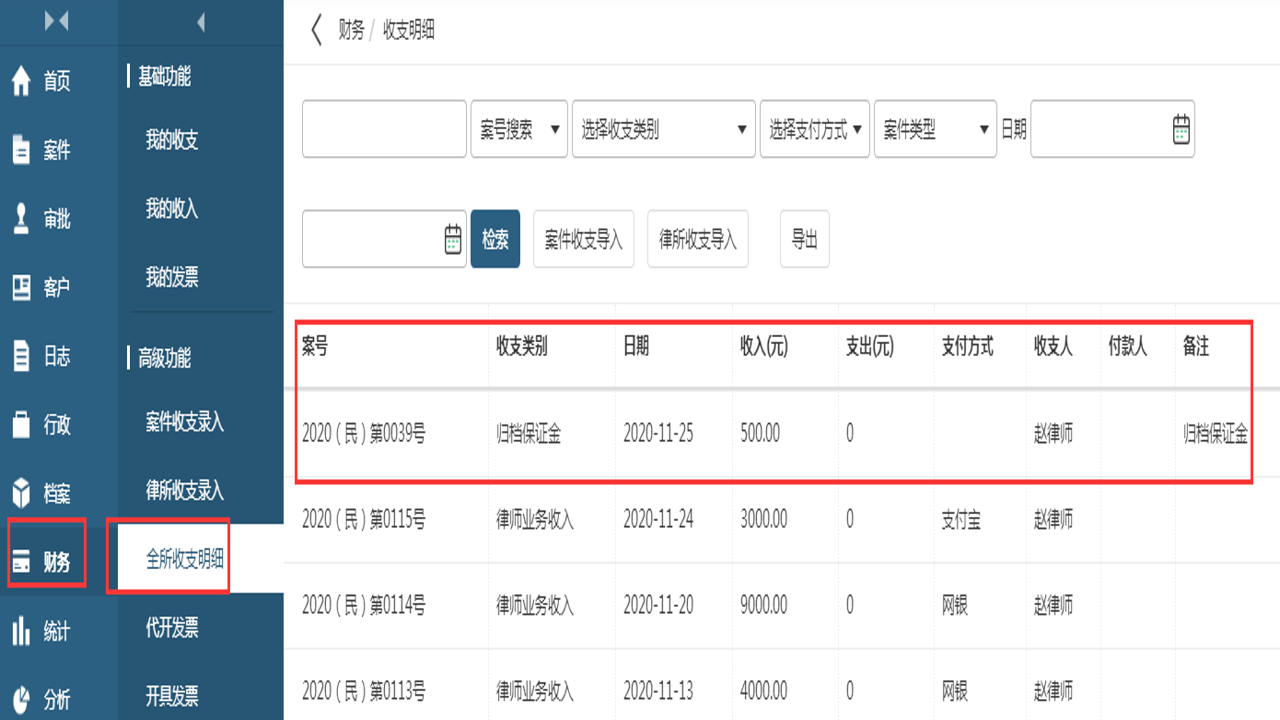Click the pie chart icon beside 分析

21,699
